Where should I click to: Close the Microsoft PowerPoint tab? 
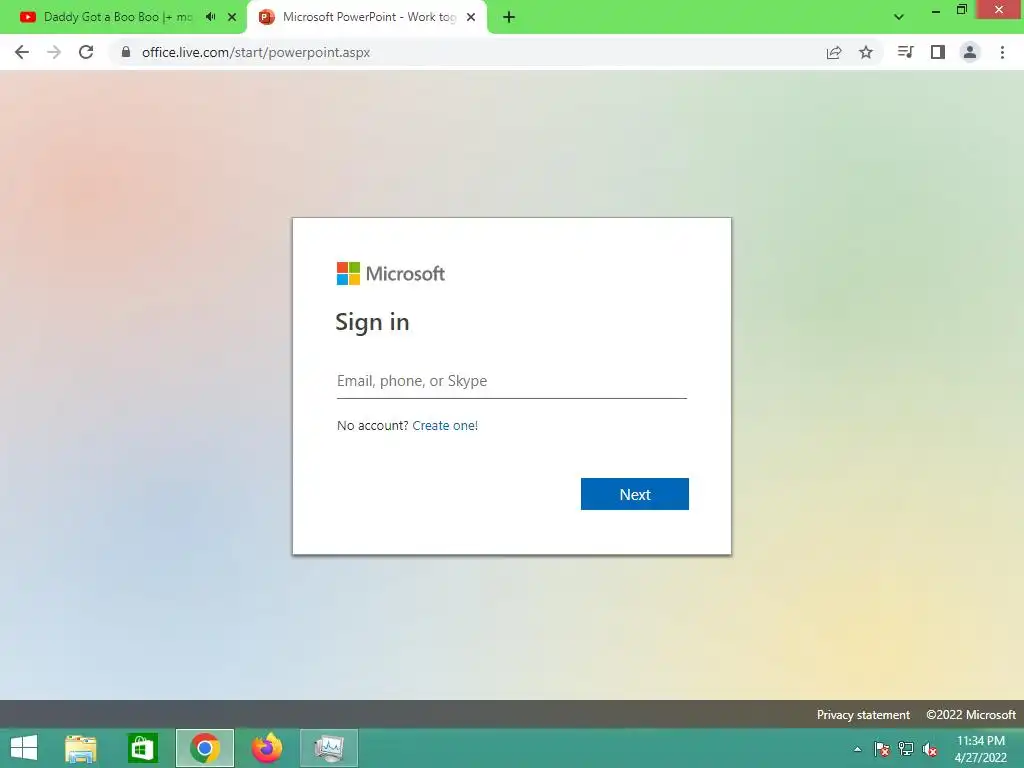471,17
